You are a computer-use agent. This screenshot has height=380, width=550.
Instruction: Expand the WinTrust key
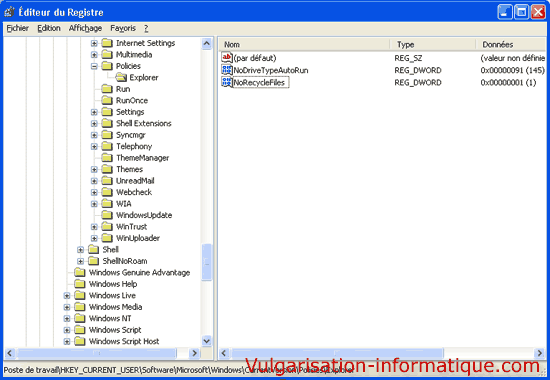tap(94, 227)
